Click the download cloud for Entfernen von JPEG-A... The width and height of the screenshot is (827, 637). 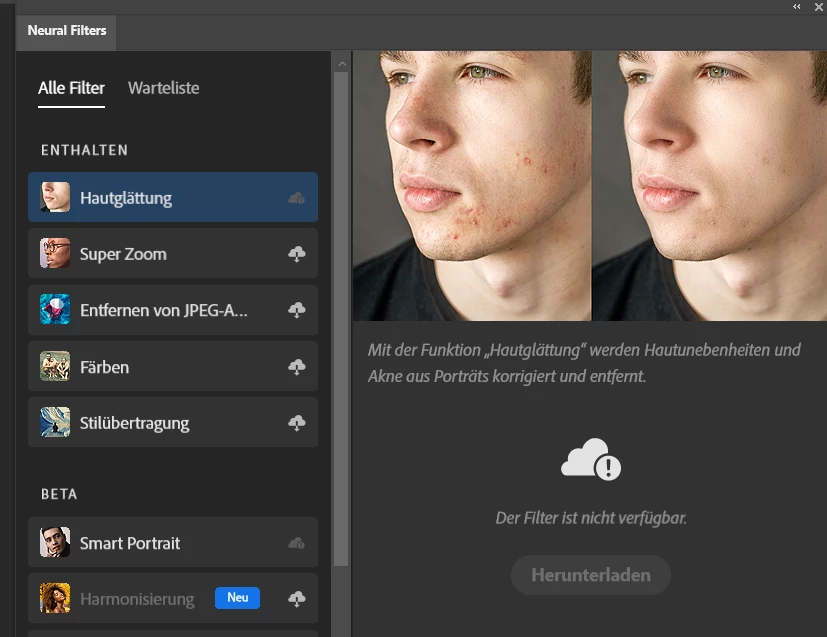296,310
